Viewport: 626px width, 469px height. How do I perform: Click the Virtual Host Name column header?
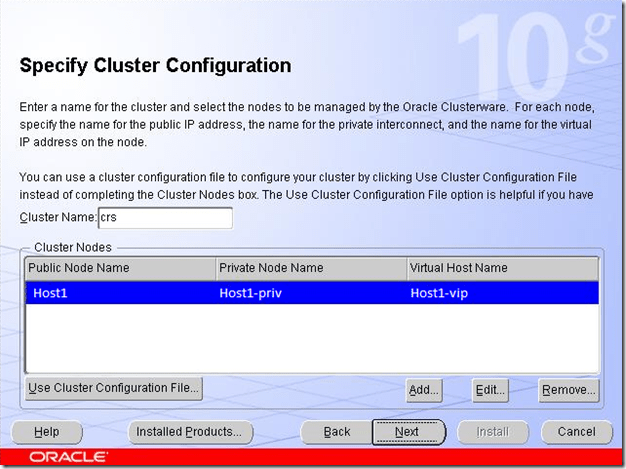click(503, 268)
